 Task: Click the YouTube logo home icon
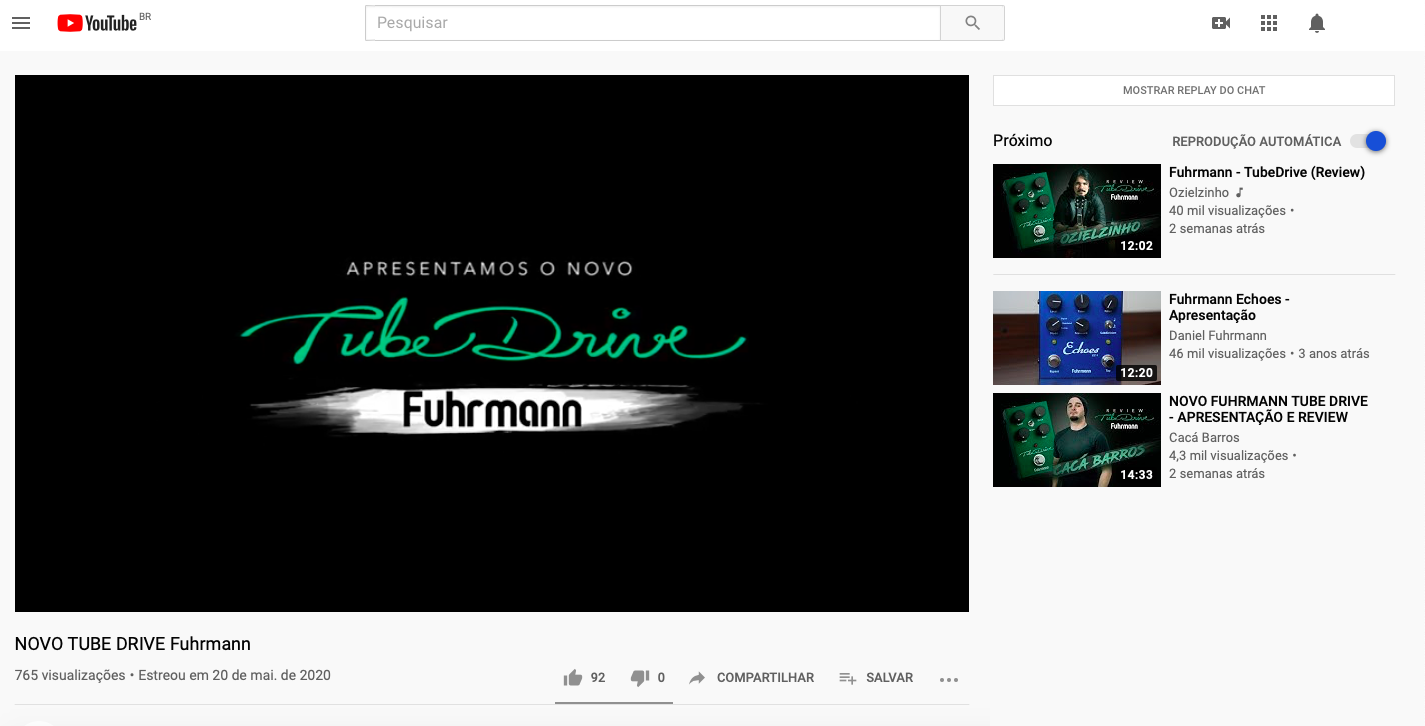pos(97,23)
